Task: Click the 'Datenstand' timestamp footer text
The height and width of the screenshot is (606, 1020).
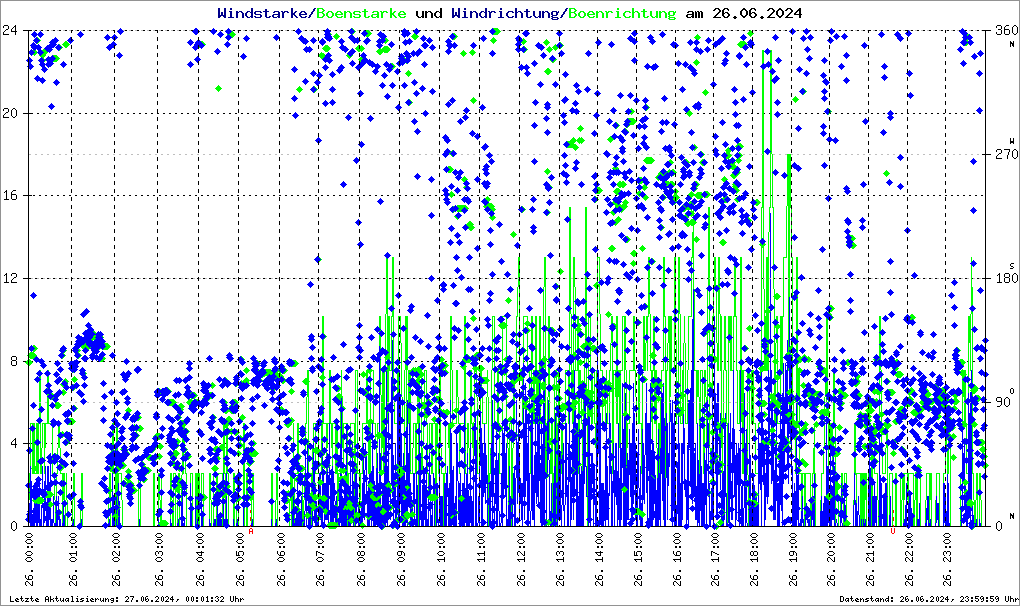Action: point(929,599)
